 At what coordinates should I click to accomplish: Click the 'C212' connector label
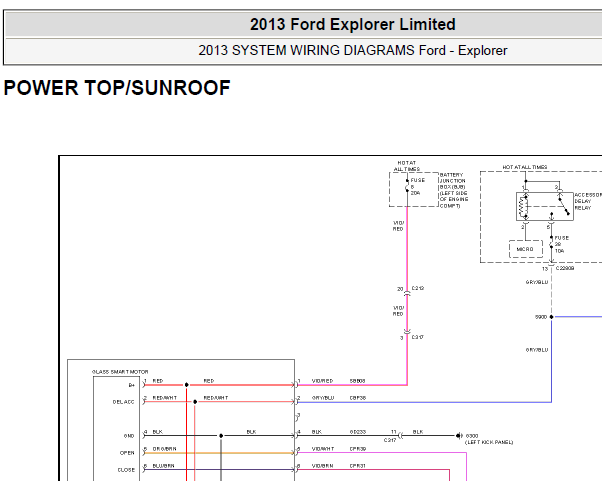click(418, 288)
